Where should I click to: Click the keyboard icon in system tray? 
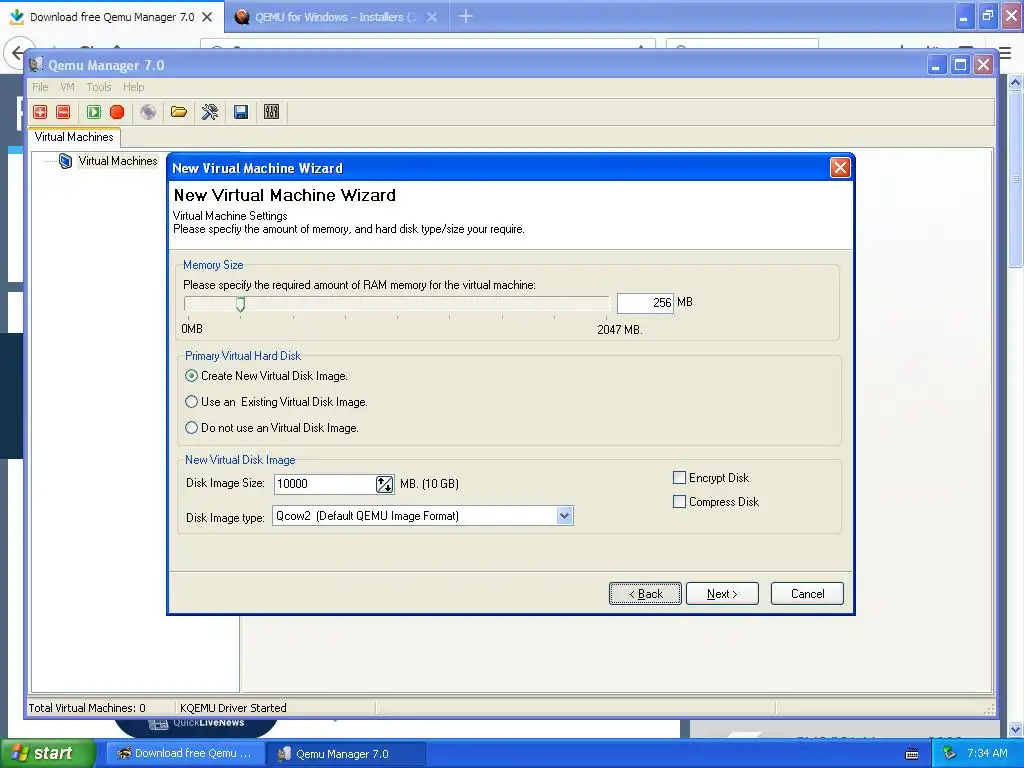(x=912, y=754)
